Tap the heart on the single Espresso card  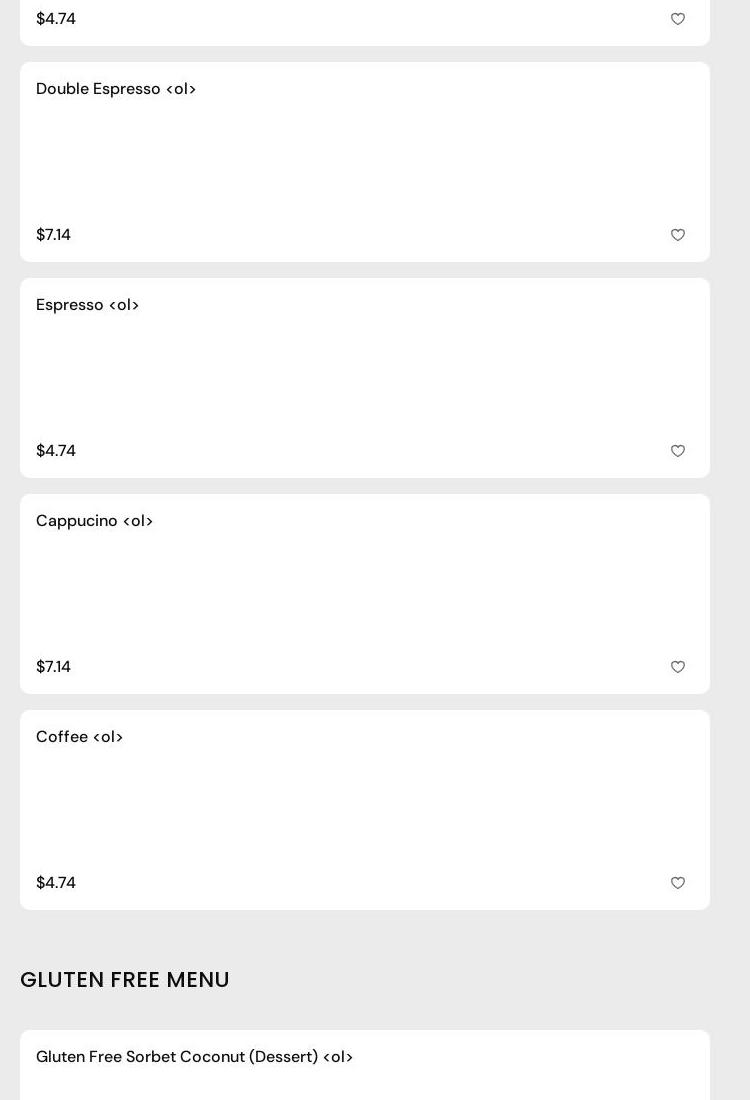point(678,451)
